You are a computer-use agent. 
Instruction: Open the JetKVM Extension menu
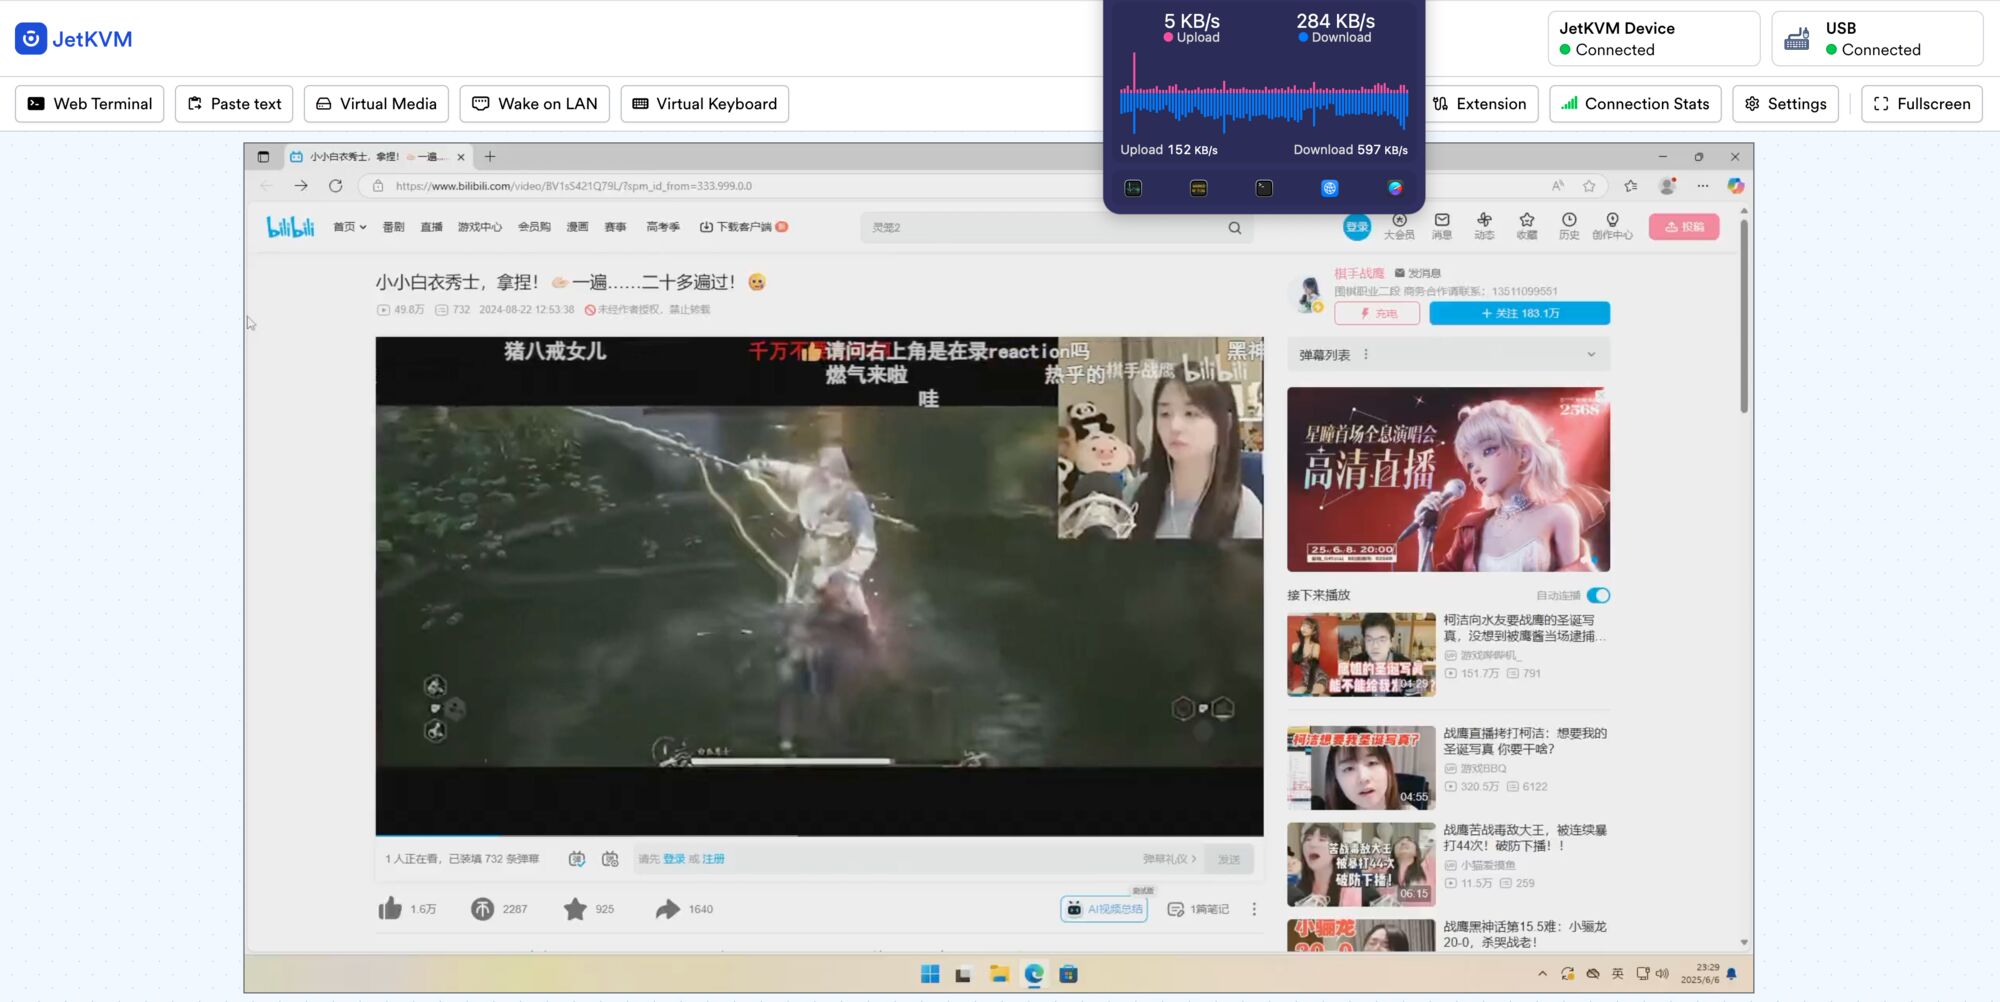coord(1479,104)
